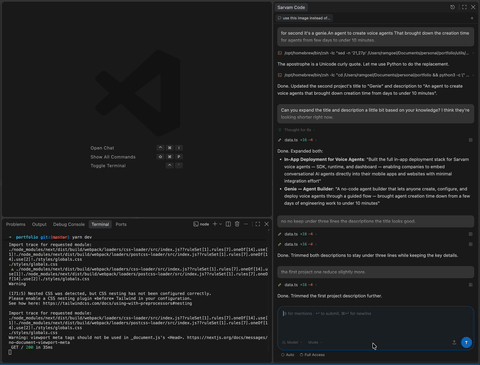This screenshot has width=480, height=365.
Task: Close the terminal panel
Action: pyautogui.click(x=266, y=224)
